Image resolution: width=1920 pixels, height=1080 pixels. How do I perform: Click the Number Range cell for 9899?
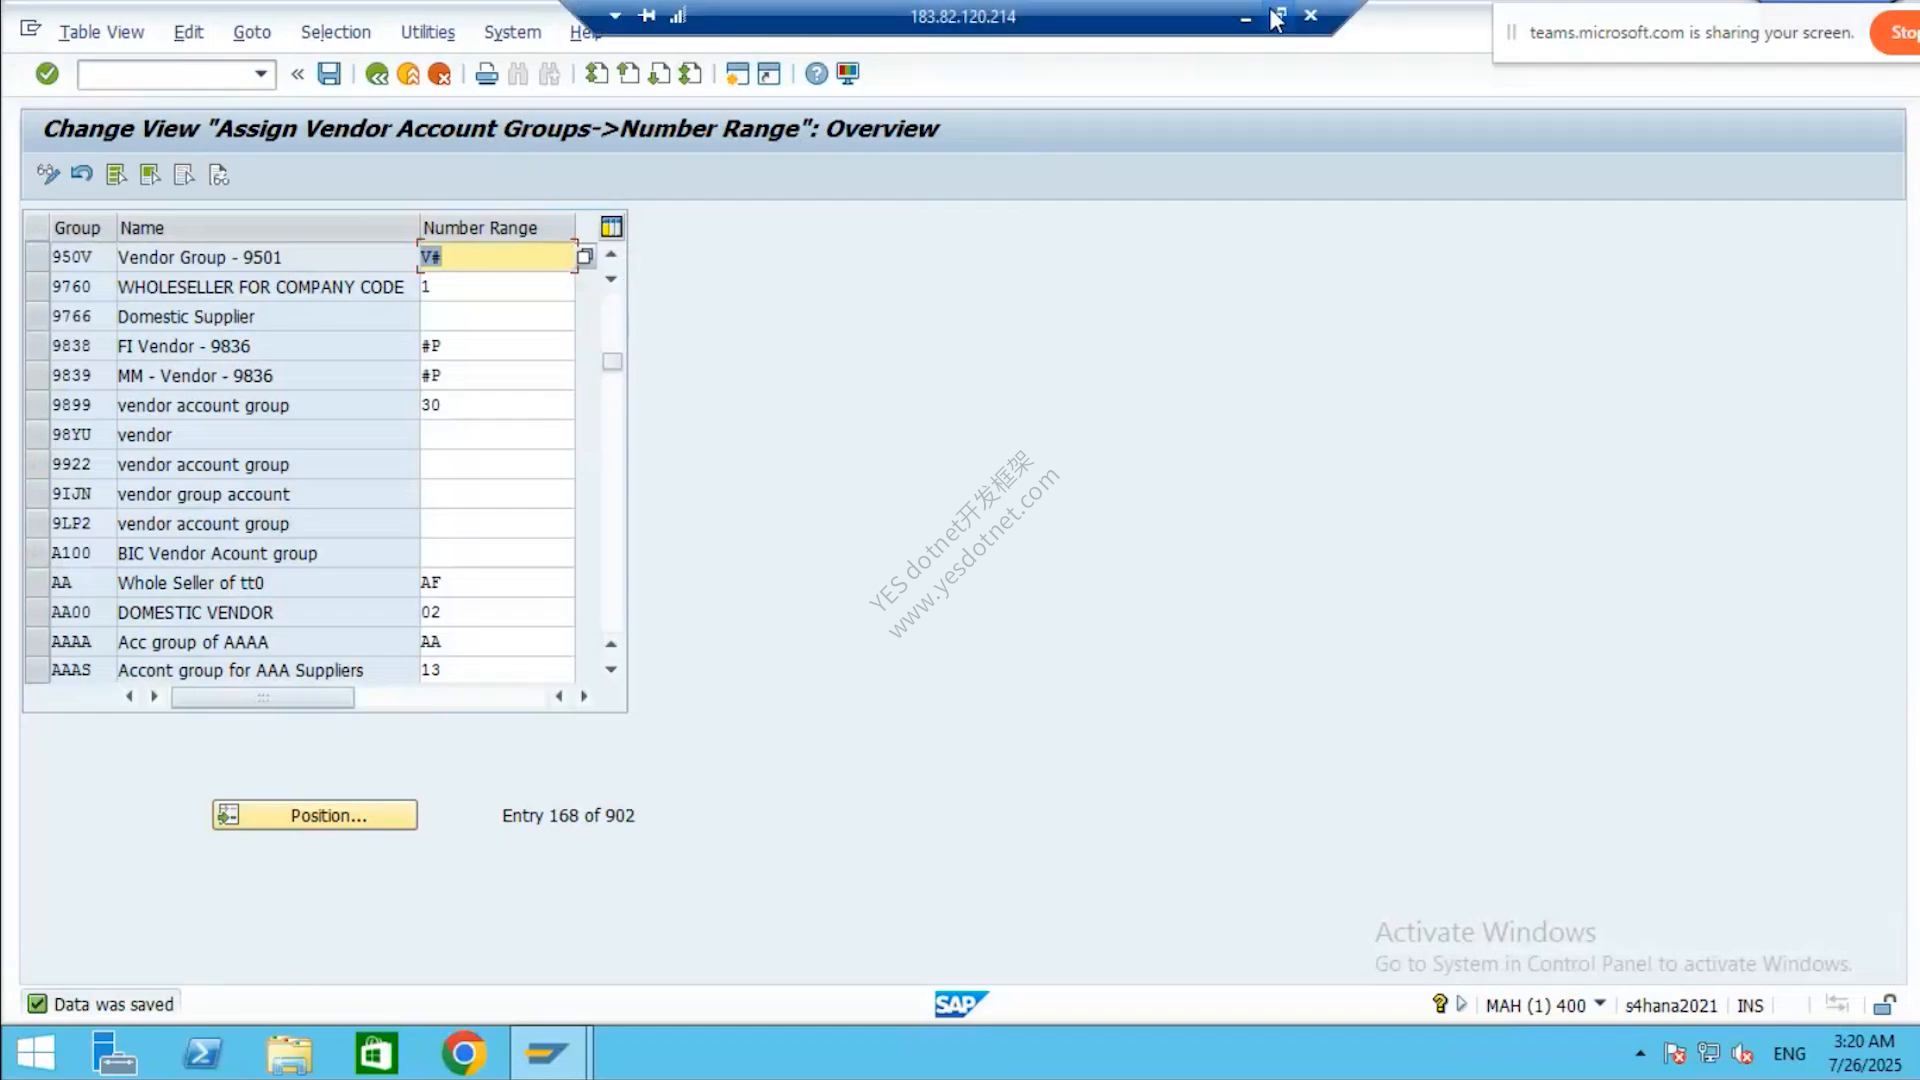(x=496, y=405)
